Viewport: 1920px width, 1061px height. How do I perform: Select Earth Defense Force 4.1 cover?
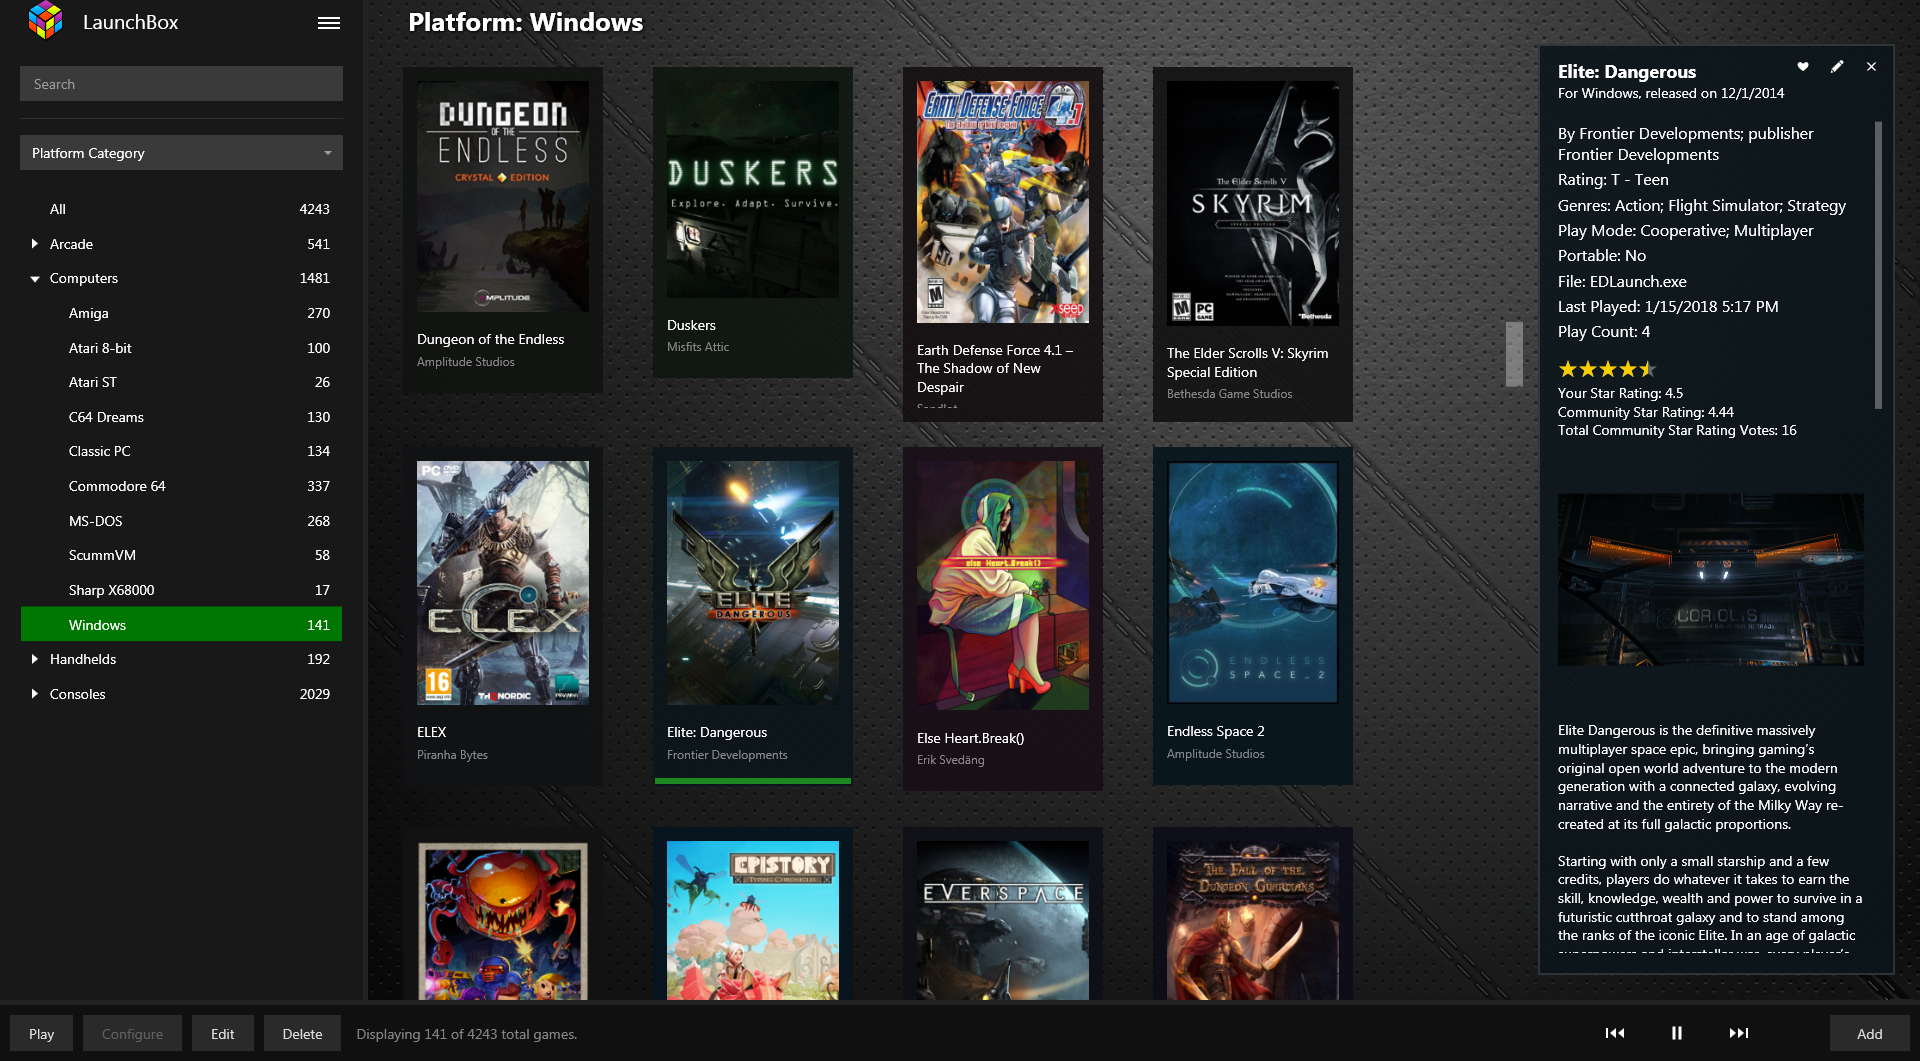(x=1003, y=202)
